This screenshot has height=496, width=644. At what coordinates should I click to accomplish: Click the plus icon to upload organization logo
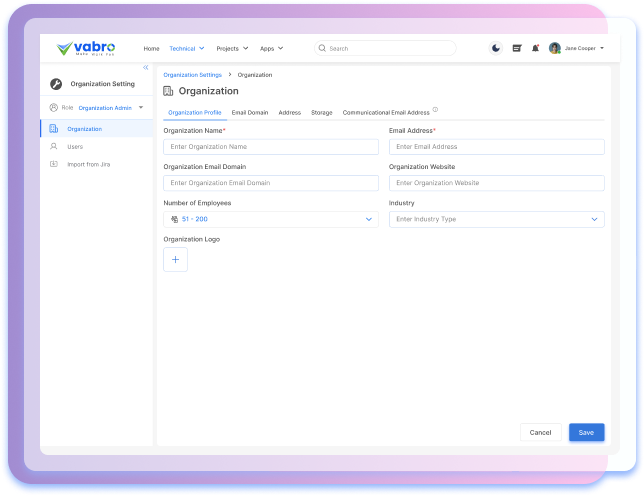click(175, 260)
